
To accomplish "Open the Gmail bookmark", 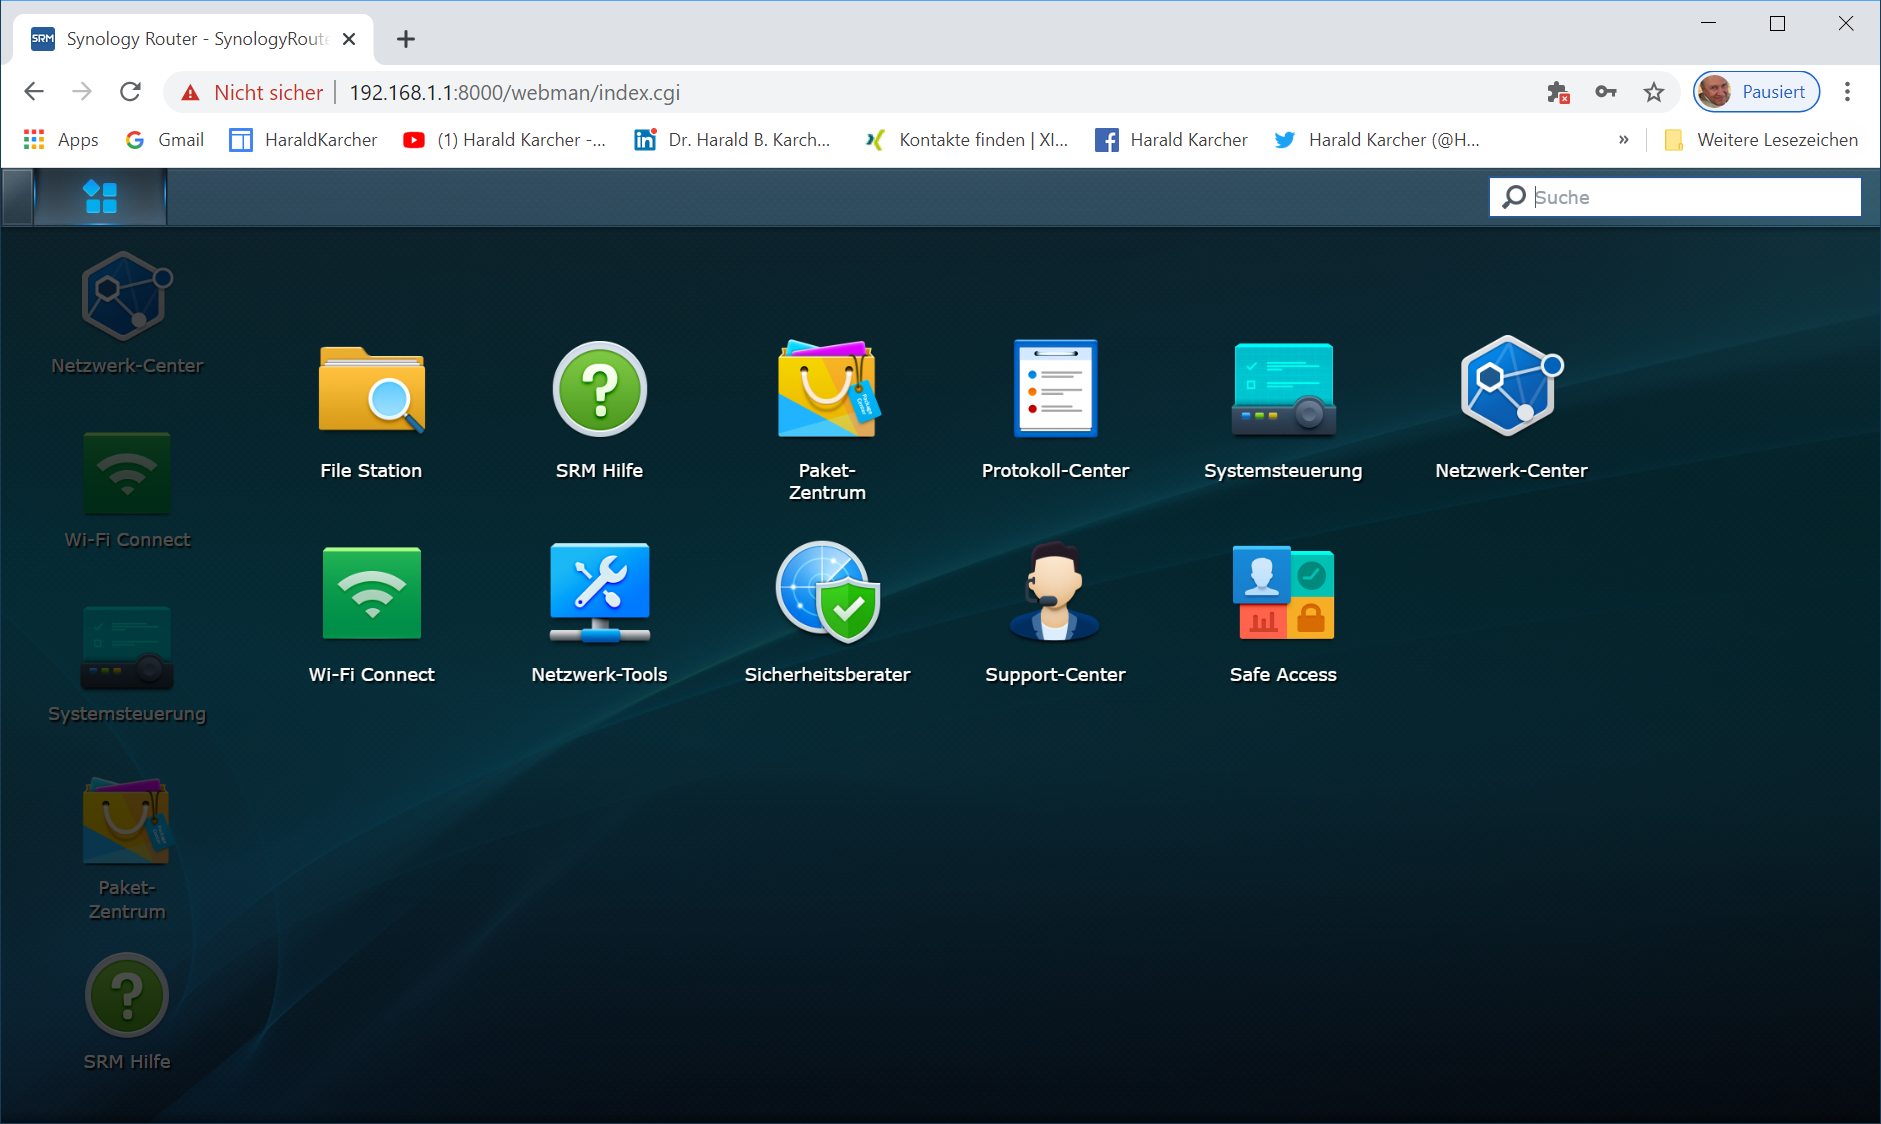I will pyautogui.click(x=165, y=140).
